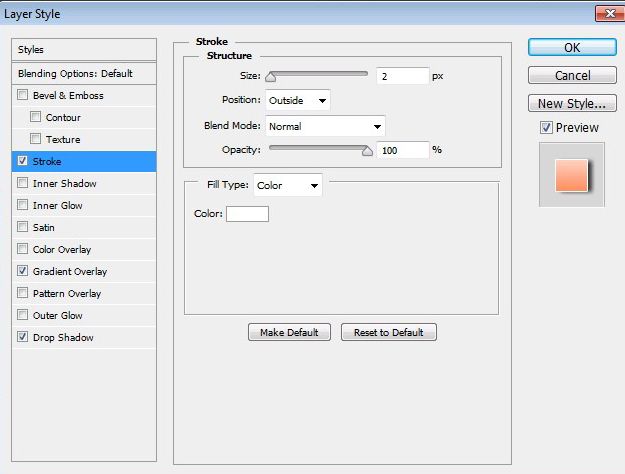The image size is (625, 474).
Task: Click the Opacity slider handle
Action: (x=367, y=151)
